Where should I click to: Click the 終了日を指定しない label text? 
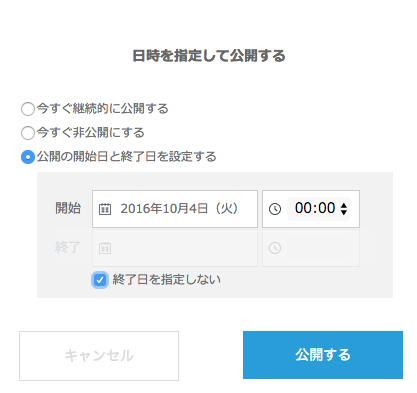pyautogui.click(x=167, y=279)
